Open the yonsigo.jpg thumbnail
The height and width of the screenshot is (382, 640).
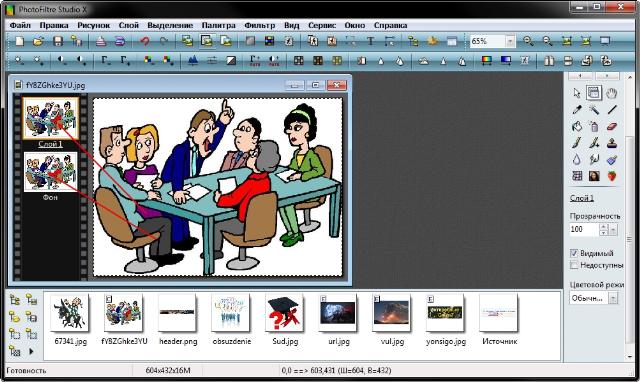(x=445, y=313)
